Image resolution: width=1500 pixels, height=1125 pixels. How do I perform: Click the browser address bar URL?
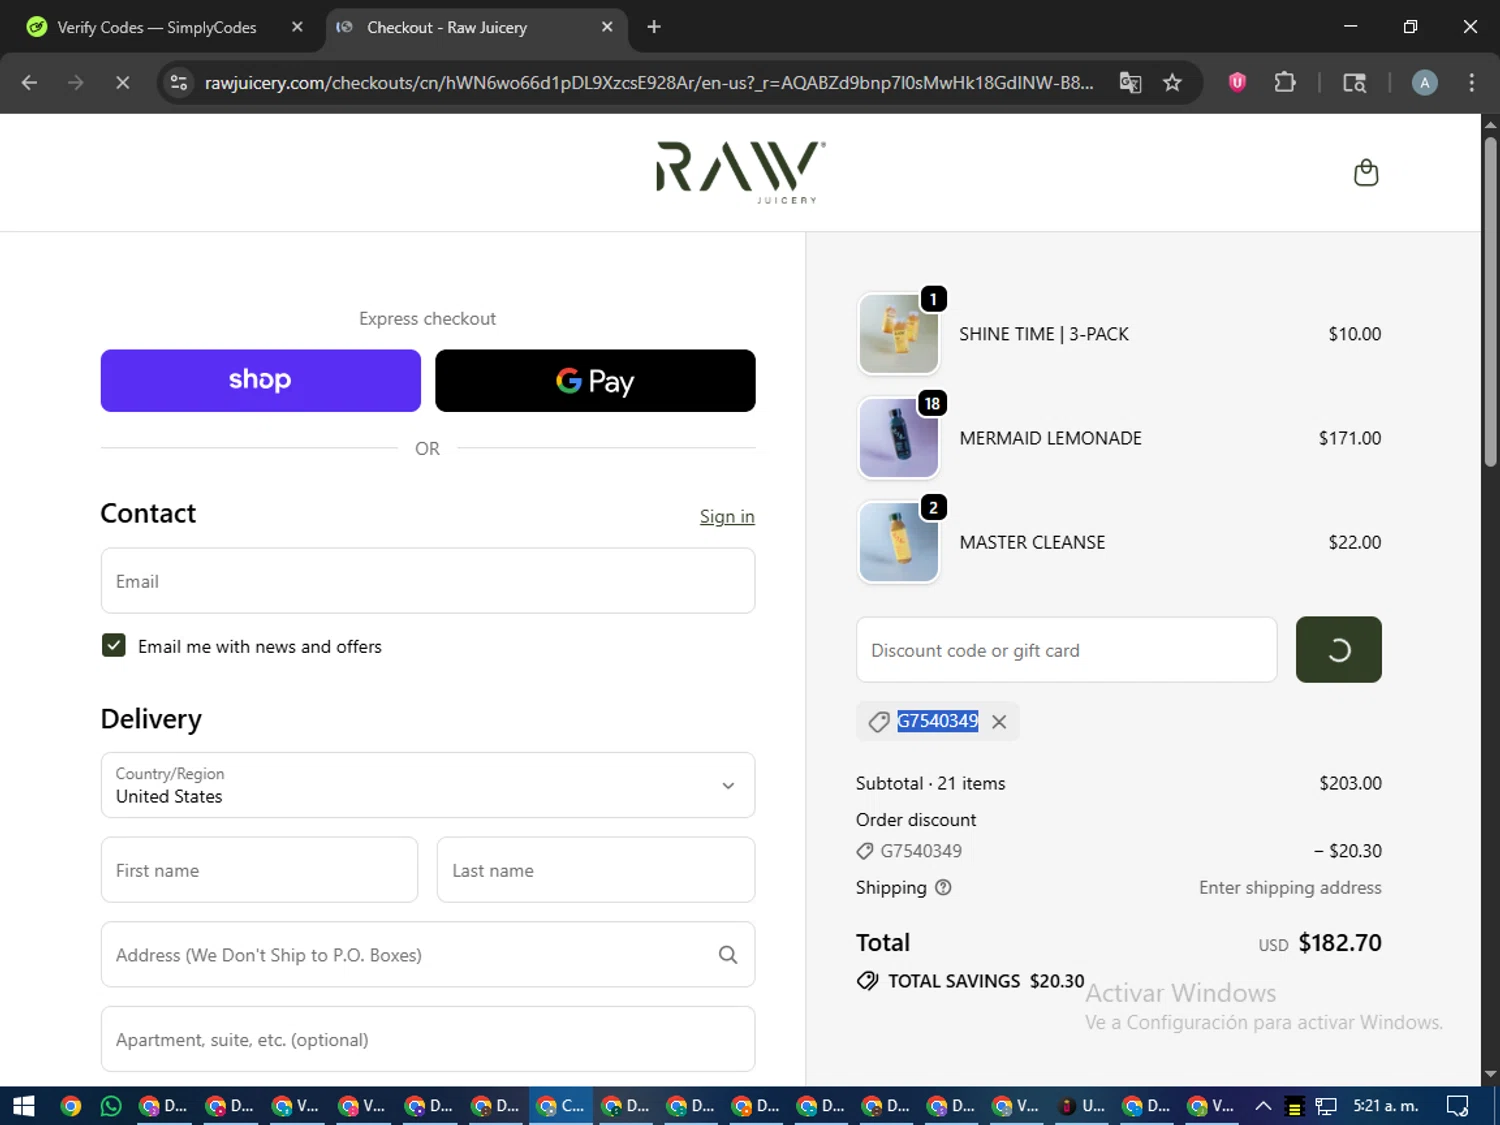click(x=648, y=83)
